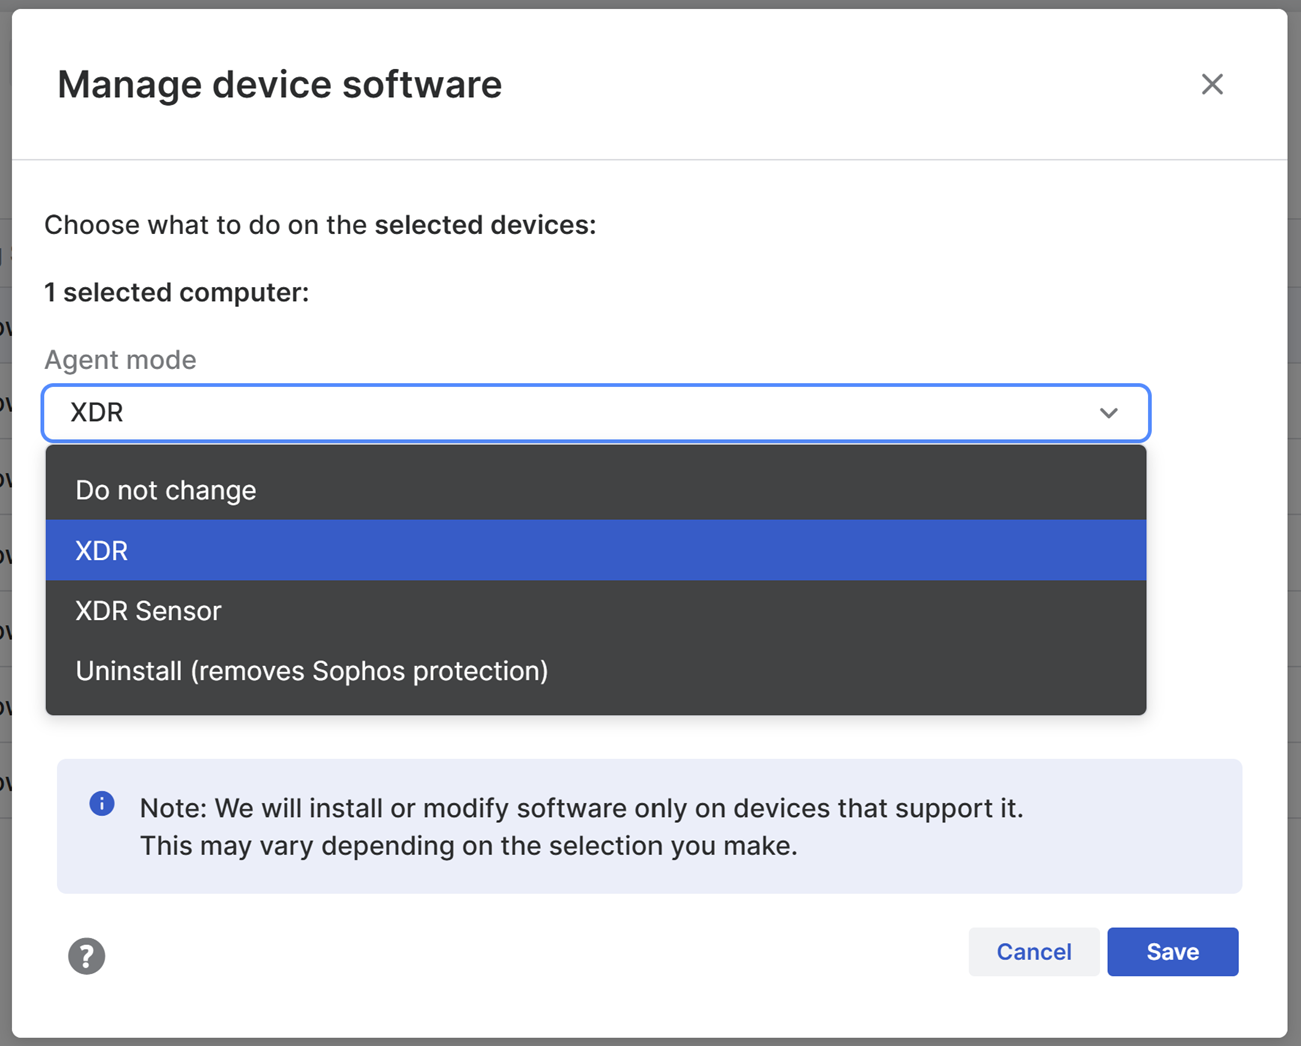Open the Agent mode dropdown
This screenshot has height=1046, width=1301.
tap(595, 412)
